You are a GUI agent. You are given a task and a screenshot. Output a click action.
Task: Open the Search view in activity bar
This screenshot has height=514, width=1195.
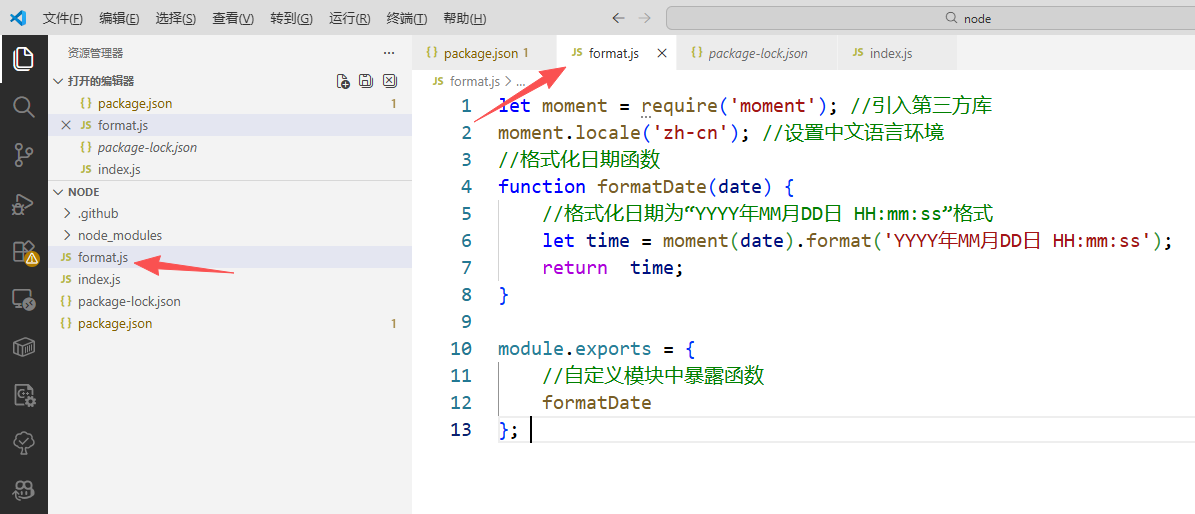tap(23, 106)
